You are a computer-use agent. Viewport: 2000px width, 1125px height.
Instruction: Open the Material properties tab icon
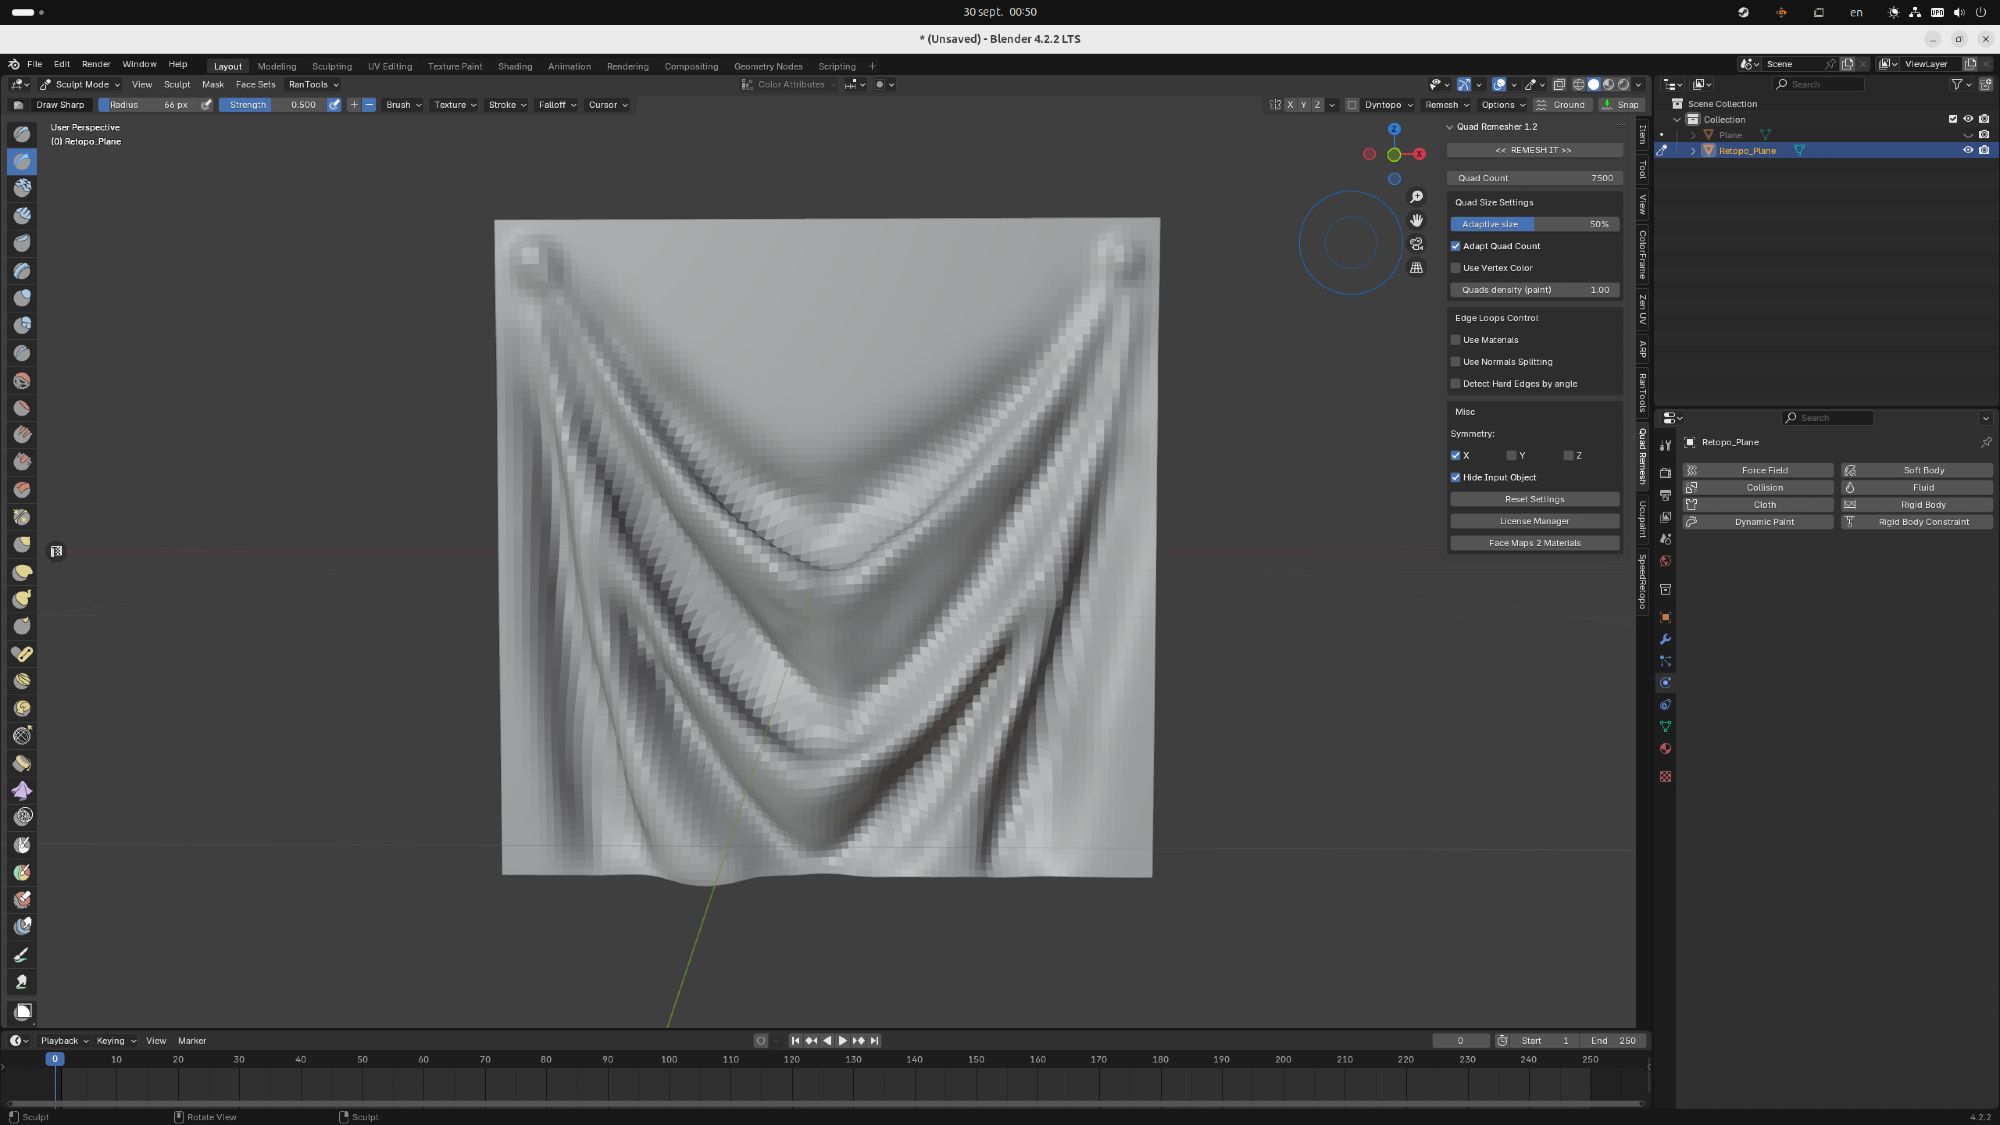(1665, 749)
